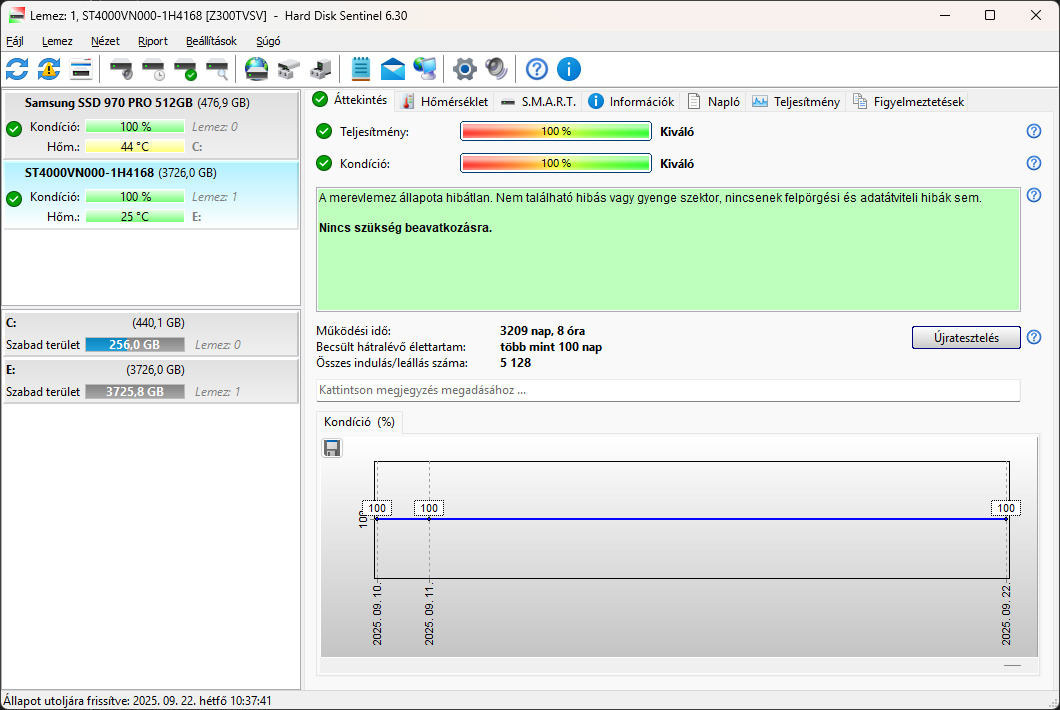Click the Újratesztelés button
Screen dimensions: 1060x710
click(966, 337)
